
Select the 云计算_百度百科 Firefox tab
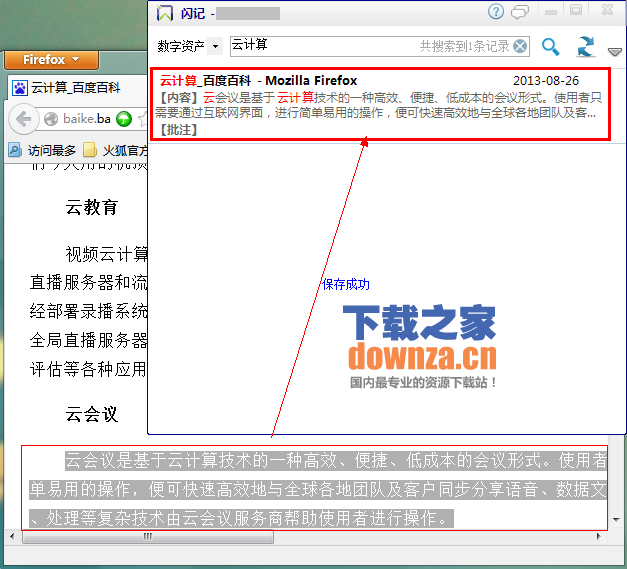[78, 87]
